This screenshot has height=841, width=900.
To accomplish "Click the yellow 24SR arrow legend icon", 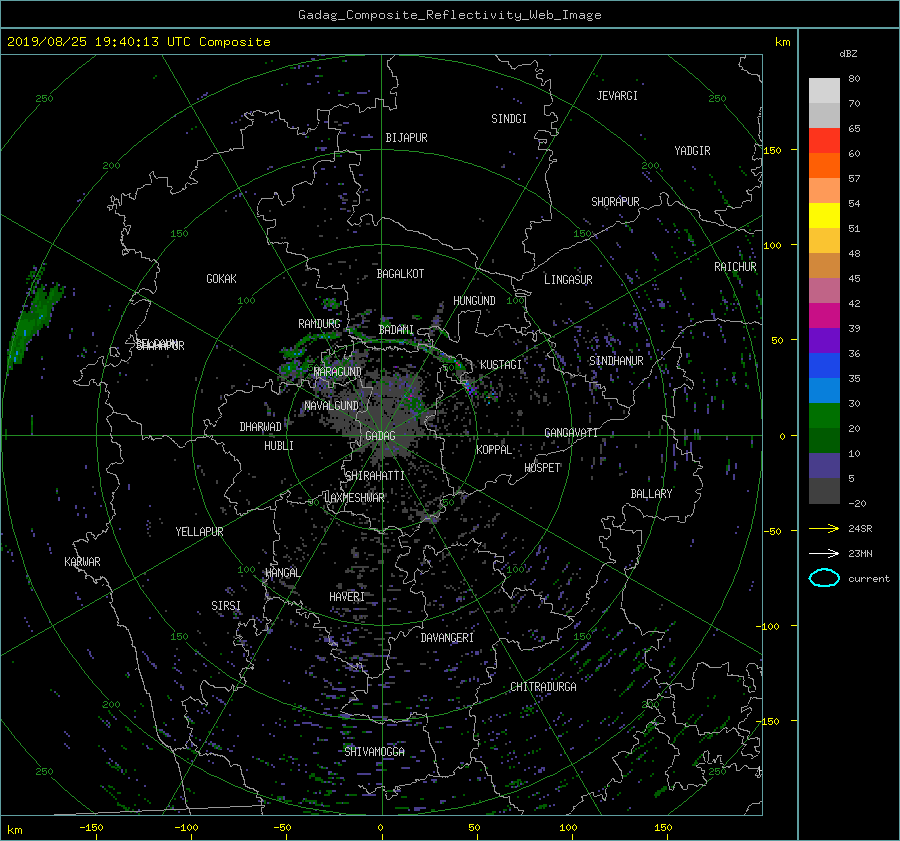I will pos(824,528).
